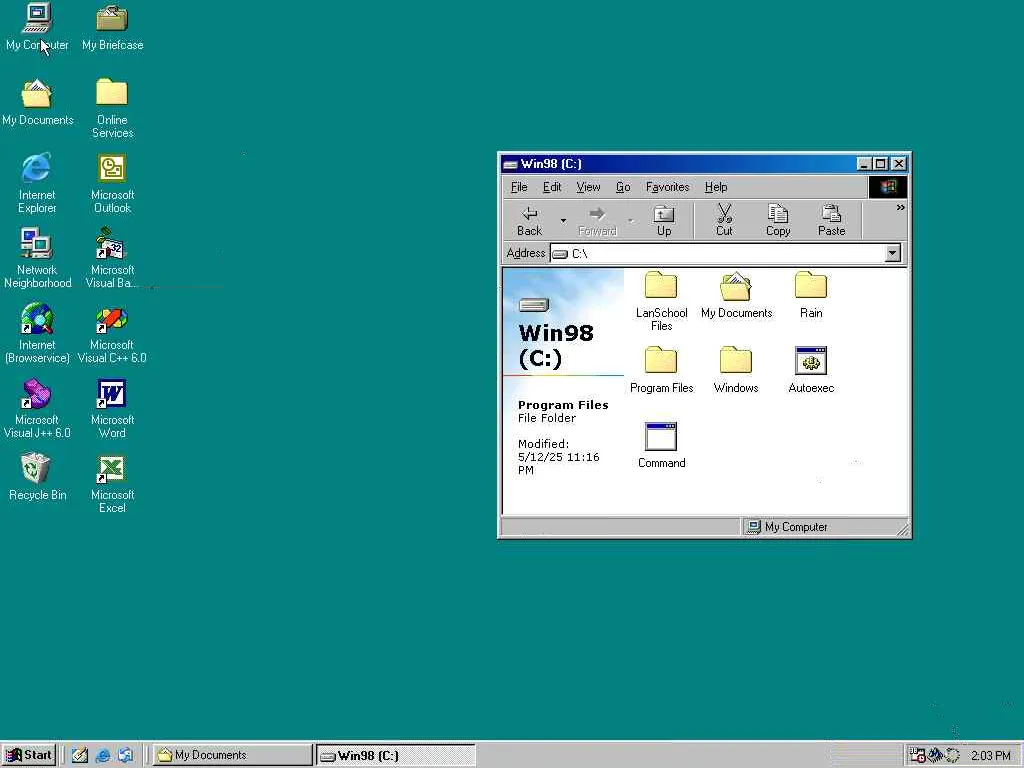The width and height of the screenshot is (1024, 768).
Task: Click the Start button
Action: click(x=29, y=755)
